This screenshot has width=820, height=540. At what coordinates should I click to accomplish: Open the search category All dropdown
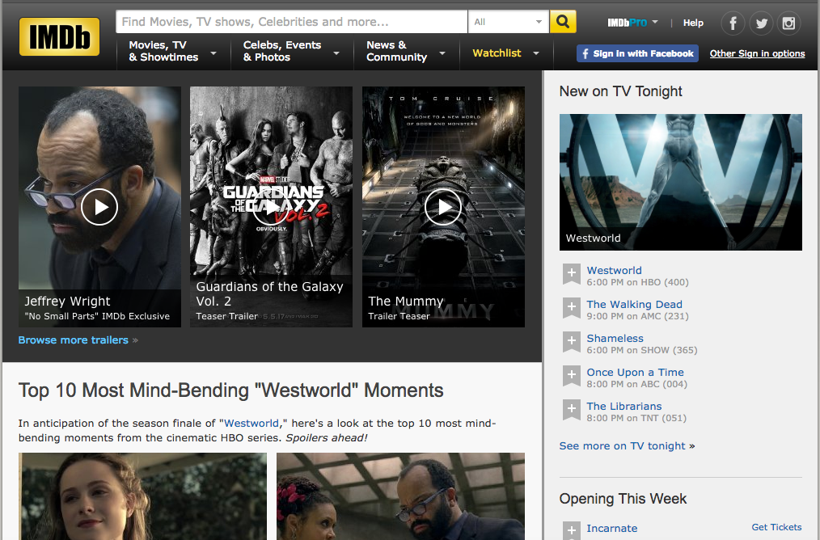pos(508,21)
